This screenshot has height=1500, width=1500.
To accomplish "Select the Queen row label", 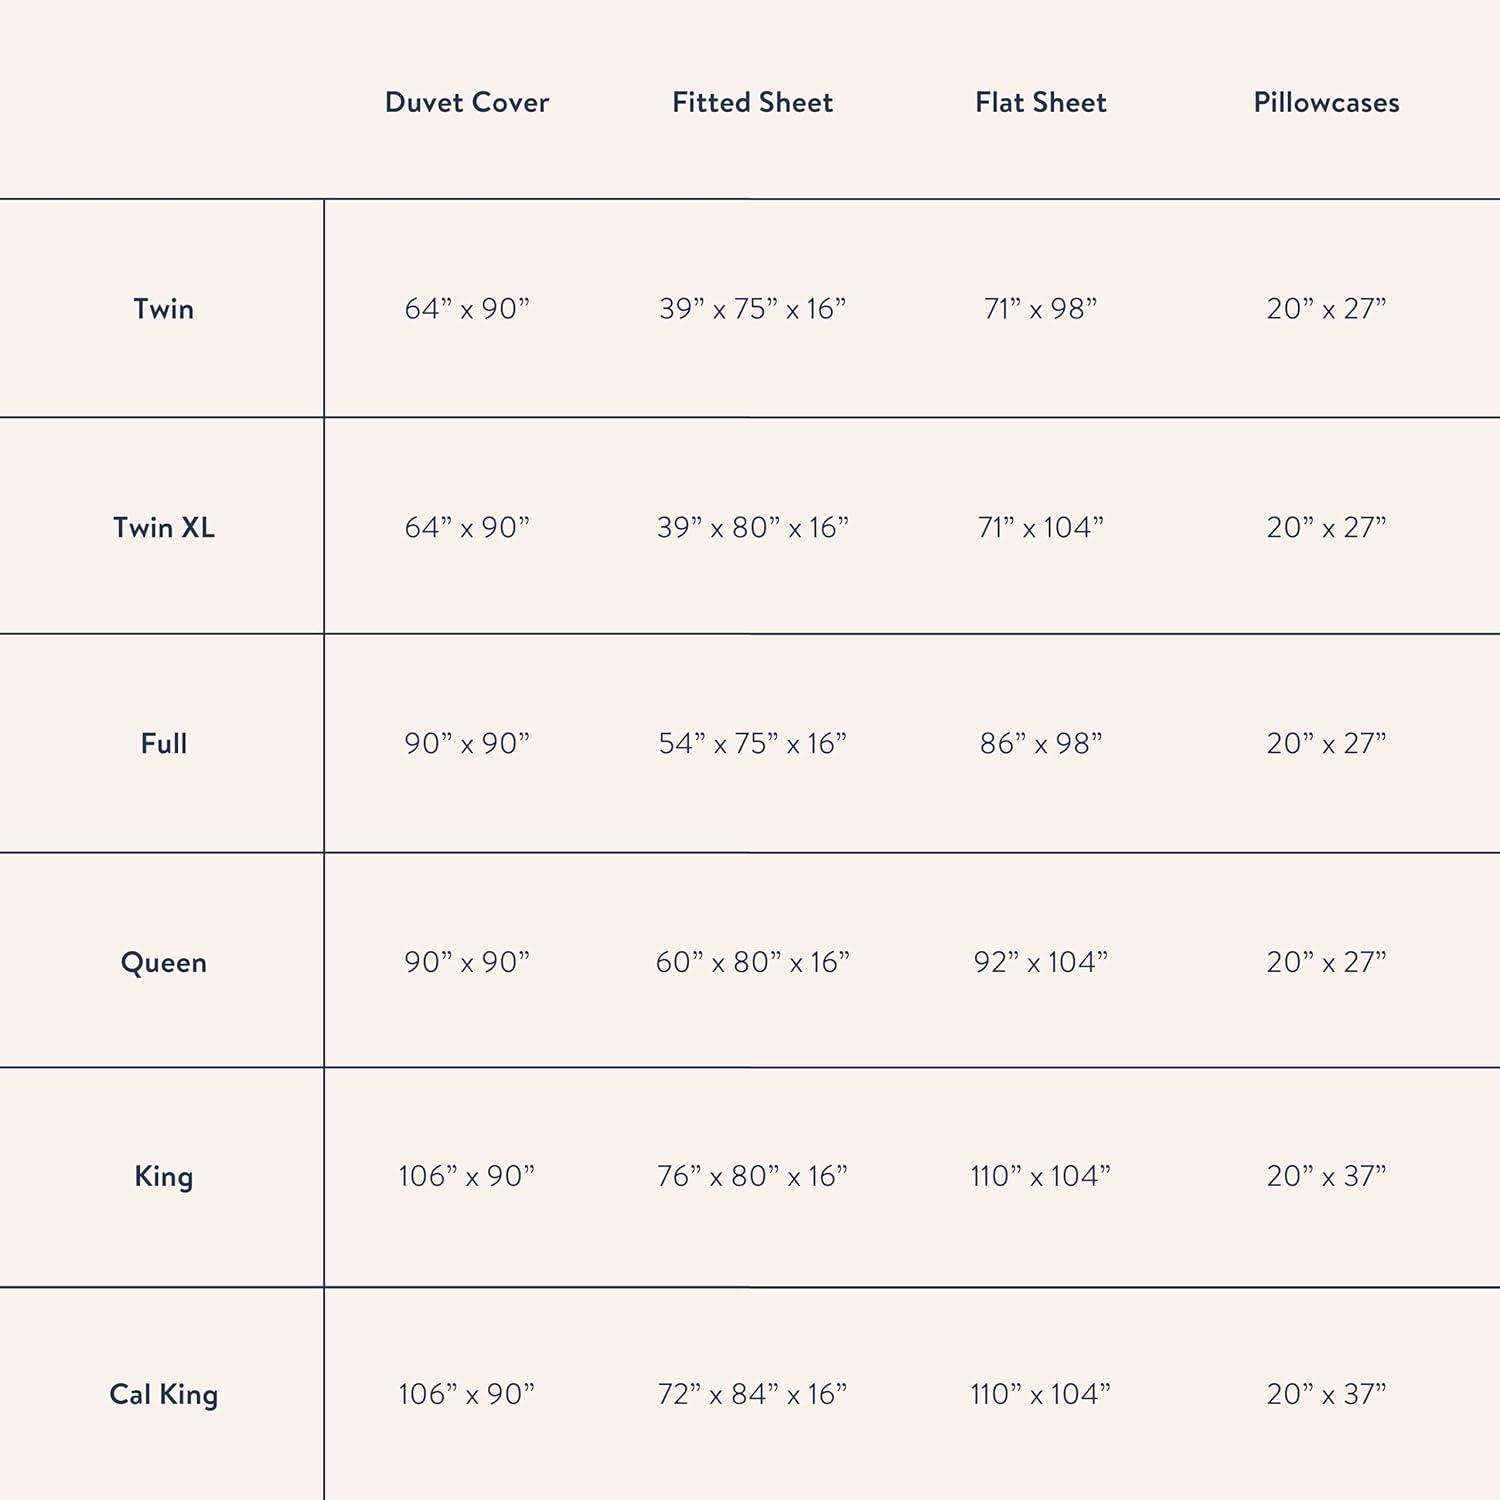I will coord(164,962).
